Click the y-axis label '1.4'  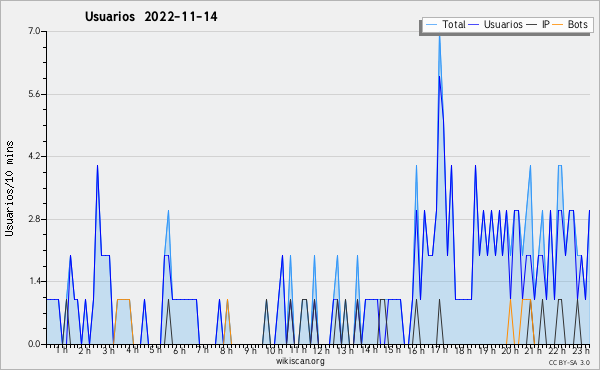34,282
